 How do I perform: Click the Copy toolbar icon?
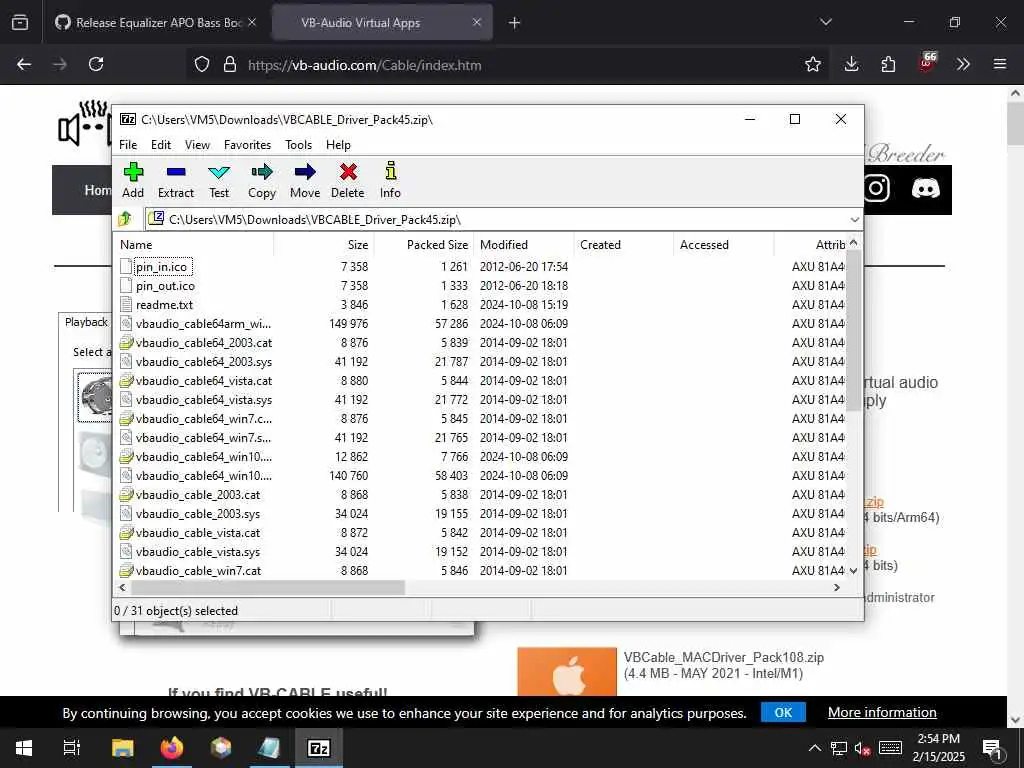click(262, 180)
